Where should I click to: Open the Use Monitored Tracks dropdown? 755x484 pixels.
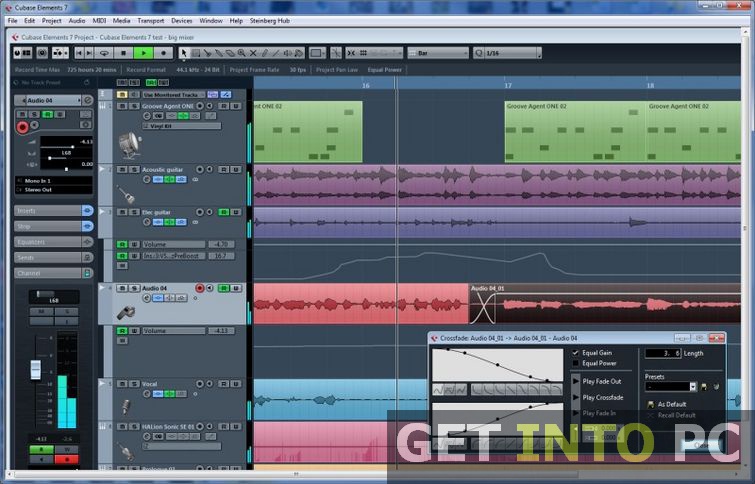pyautogui.click(x=173, y=95)
